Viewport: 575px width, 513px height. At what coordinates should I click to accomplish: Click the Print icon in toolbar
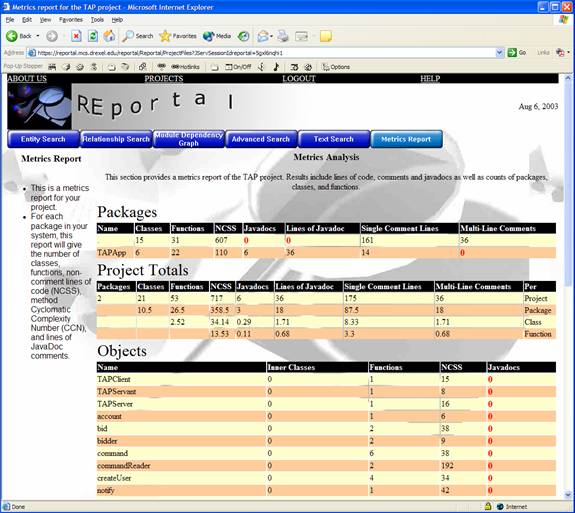pyautogui.click(x=283, y=36)
